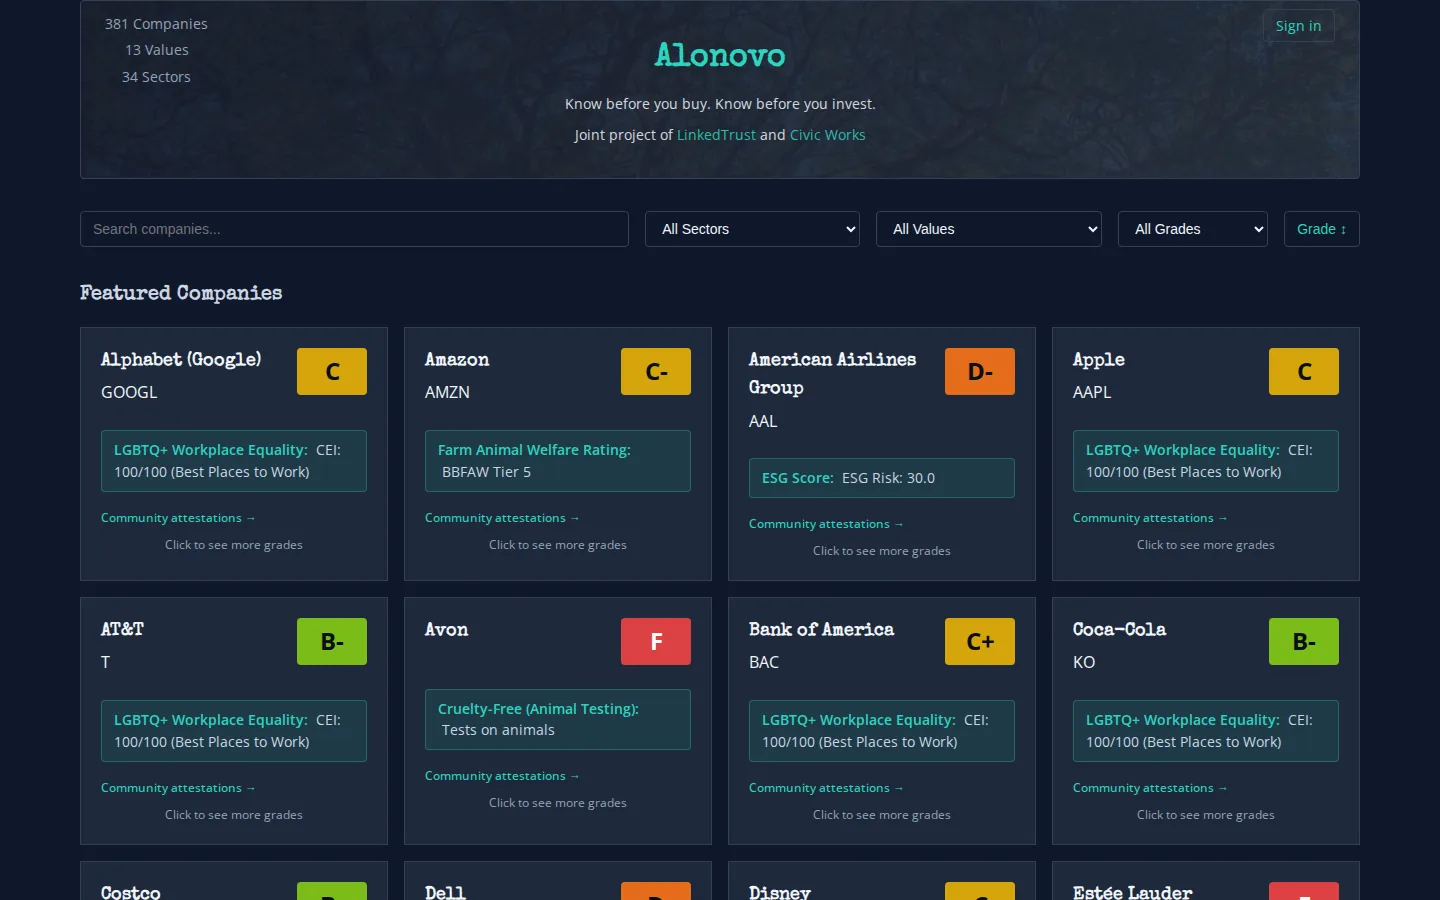Open the Amazon company name
Viewport: 1440px width, 900px height.
coord(457,360)
